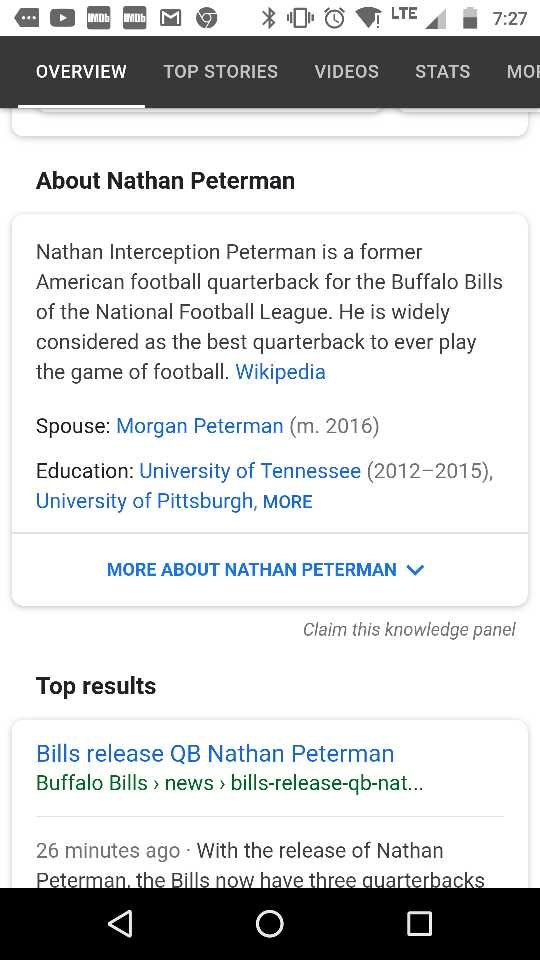Image resolution: width=540 pixels, height=960 pixels.
Task: Expand education list via MORE link
Action: click(x=287, y=502)
